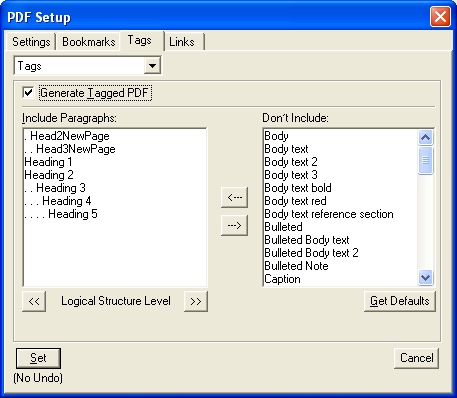Click the right arrow move-to-exclude button
Screen dimensions: 457x398
tap(234, 226)
